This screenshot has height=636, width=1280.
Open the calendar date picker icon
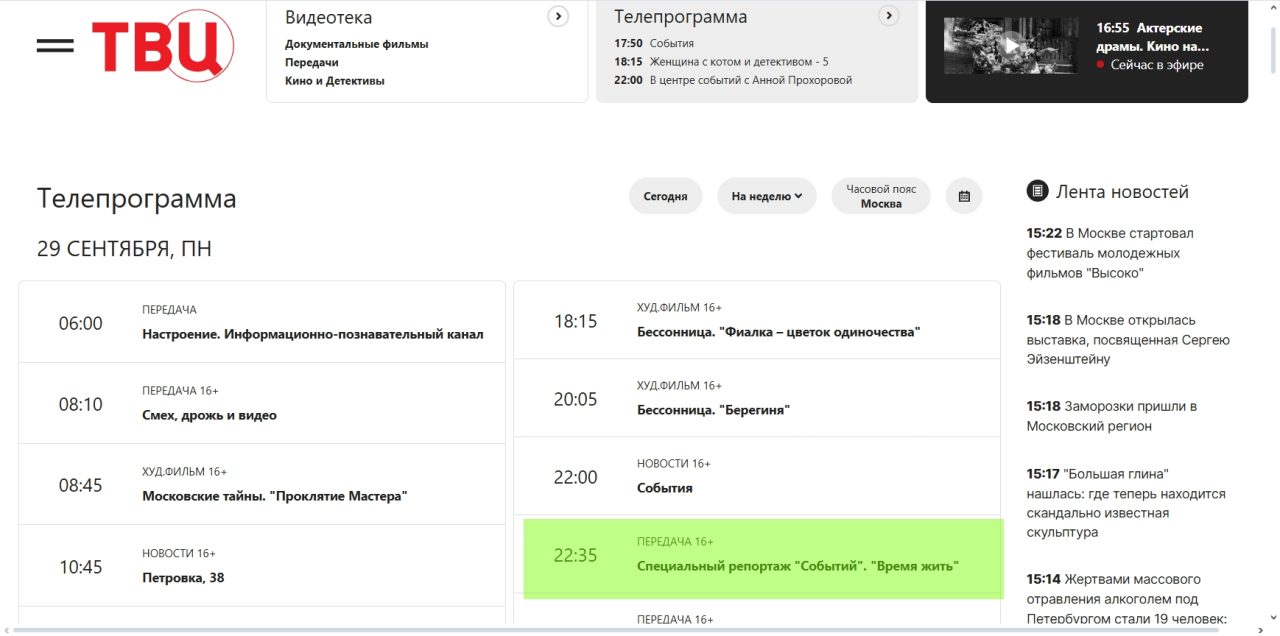pos(964,196)
